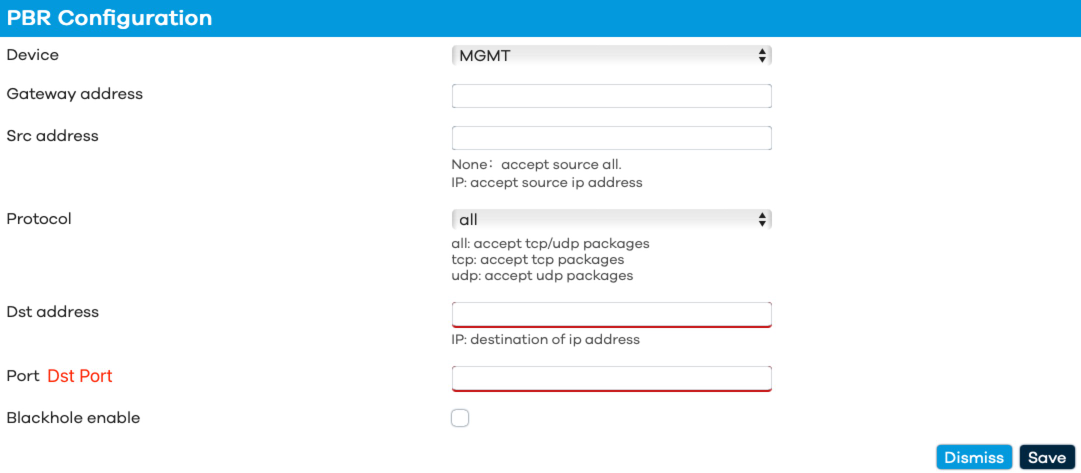
Task: Enable the Blackhole checkbox
Action: tap(460, 418)
